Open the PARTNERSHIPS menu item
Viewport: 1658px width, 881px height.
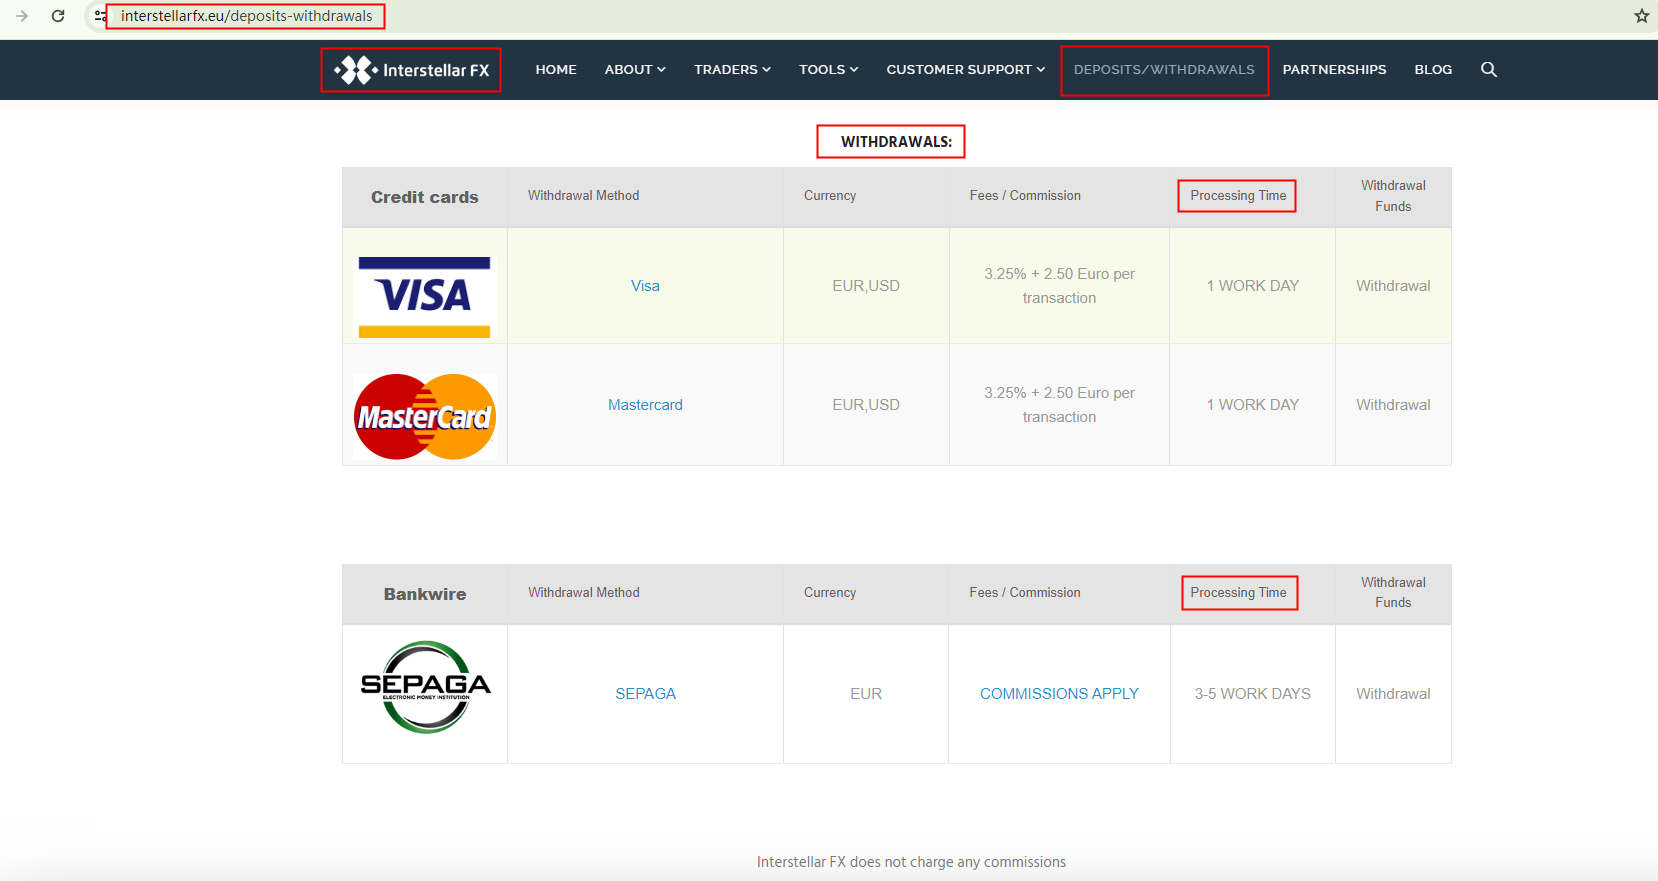click(x=1334, y=69)
